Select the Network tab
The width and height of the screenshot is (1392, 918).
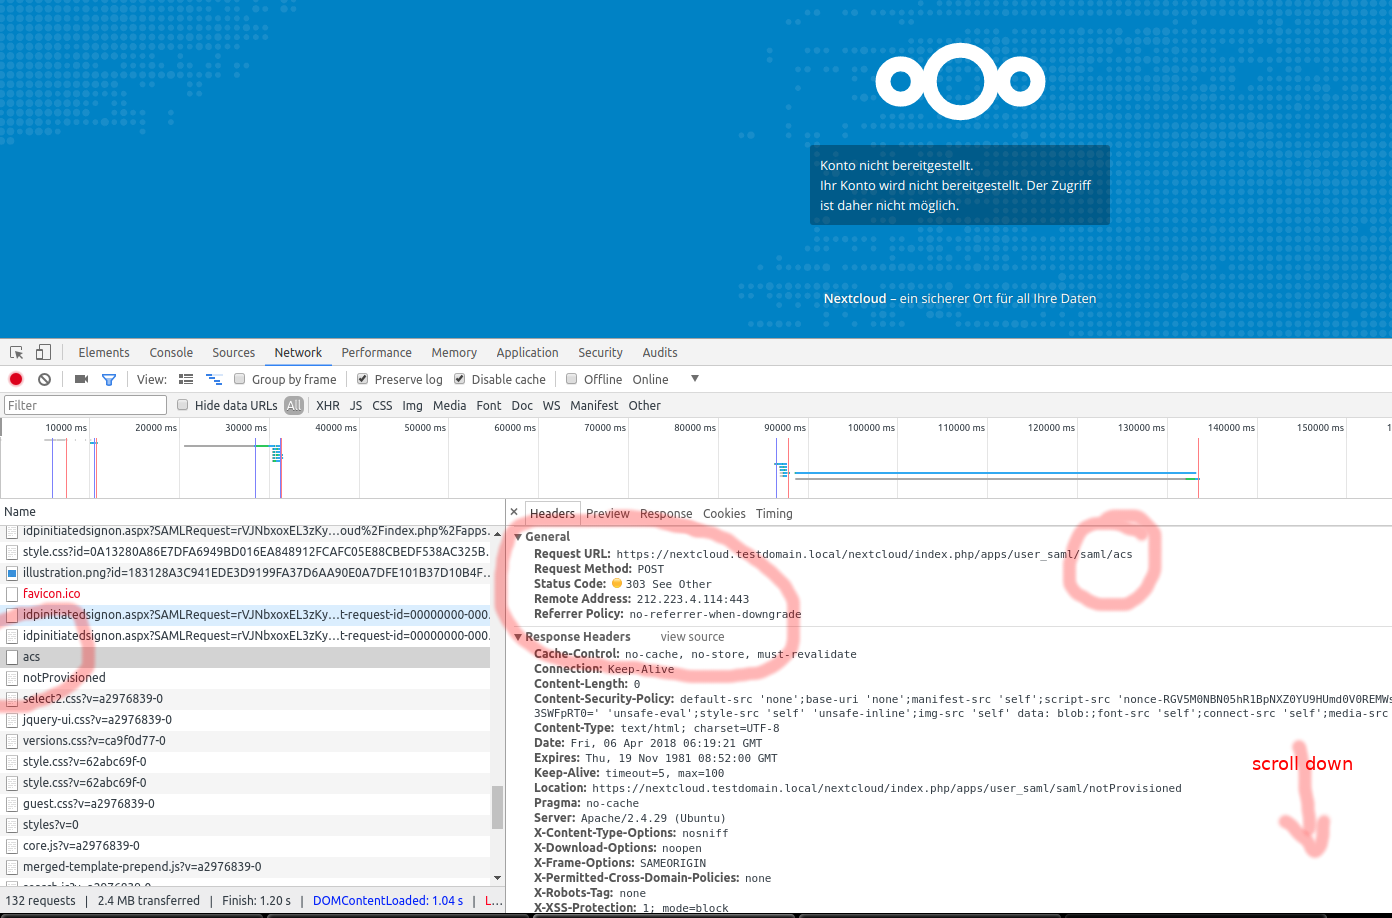pyautogui.click(x=298, y=353)
